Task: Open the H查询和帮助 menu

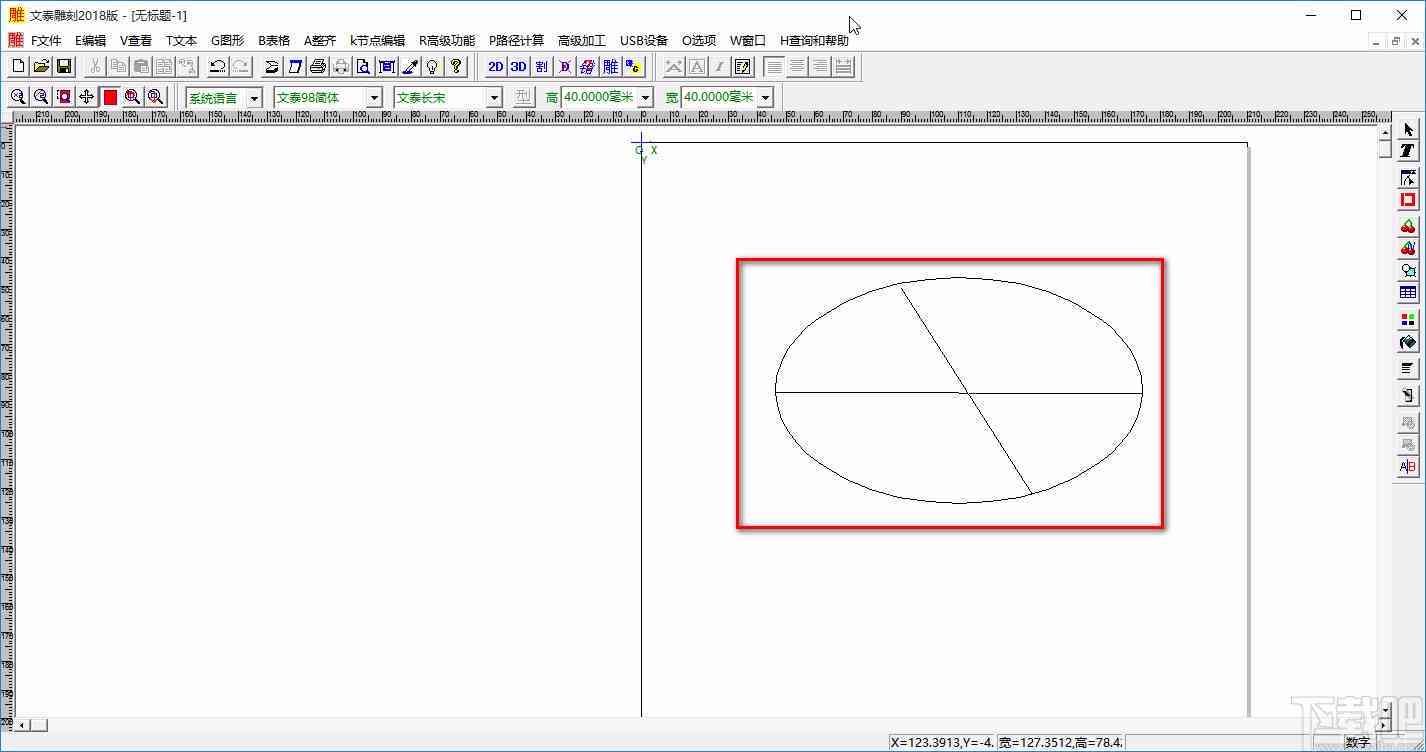Action: [x=814, y=41]
